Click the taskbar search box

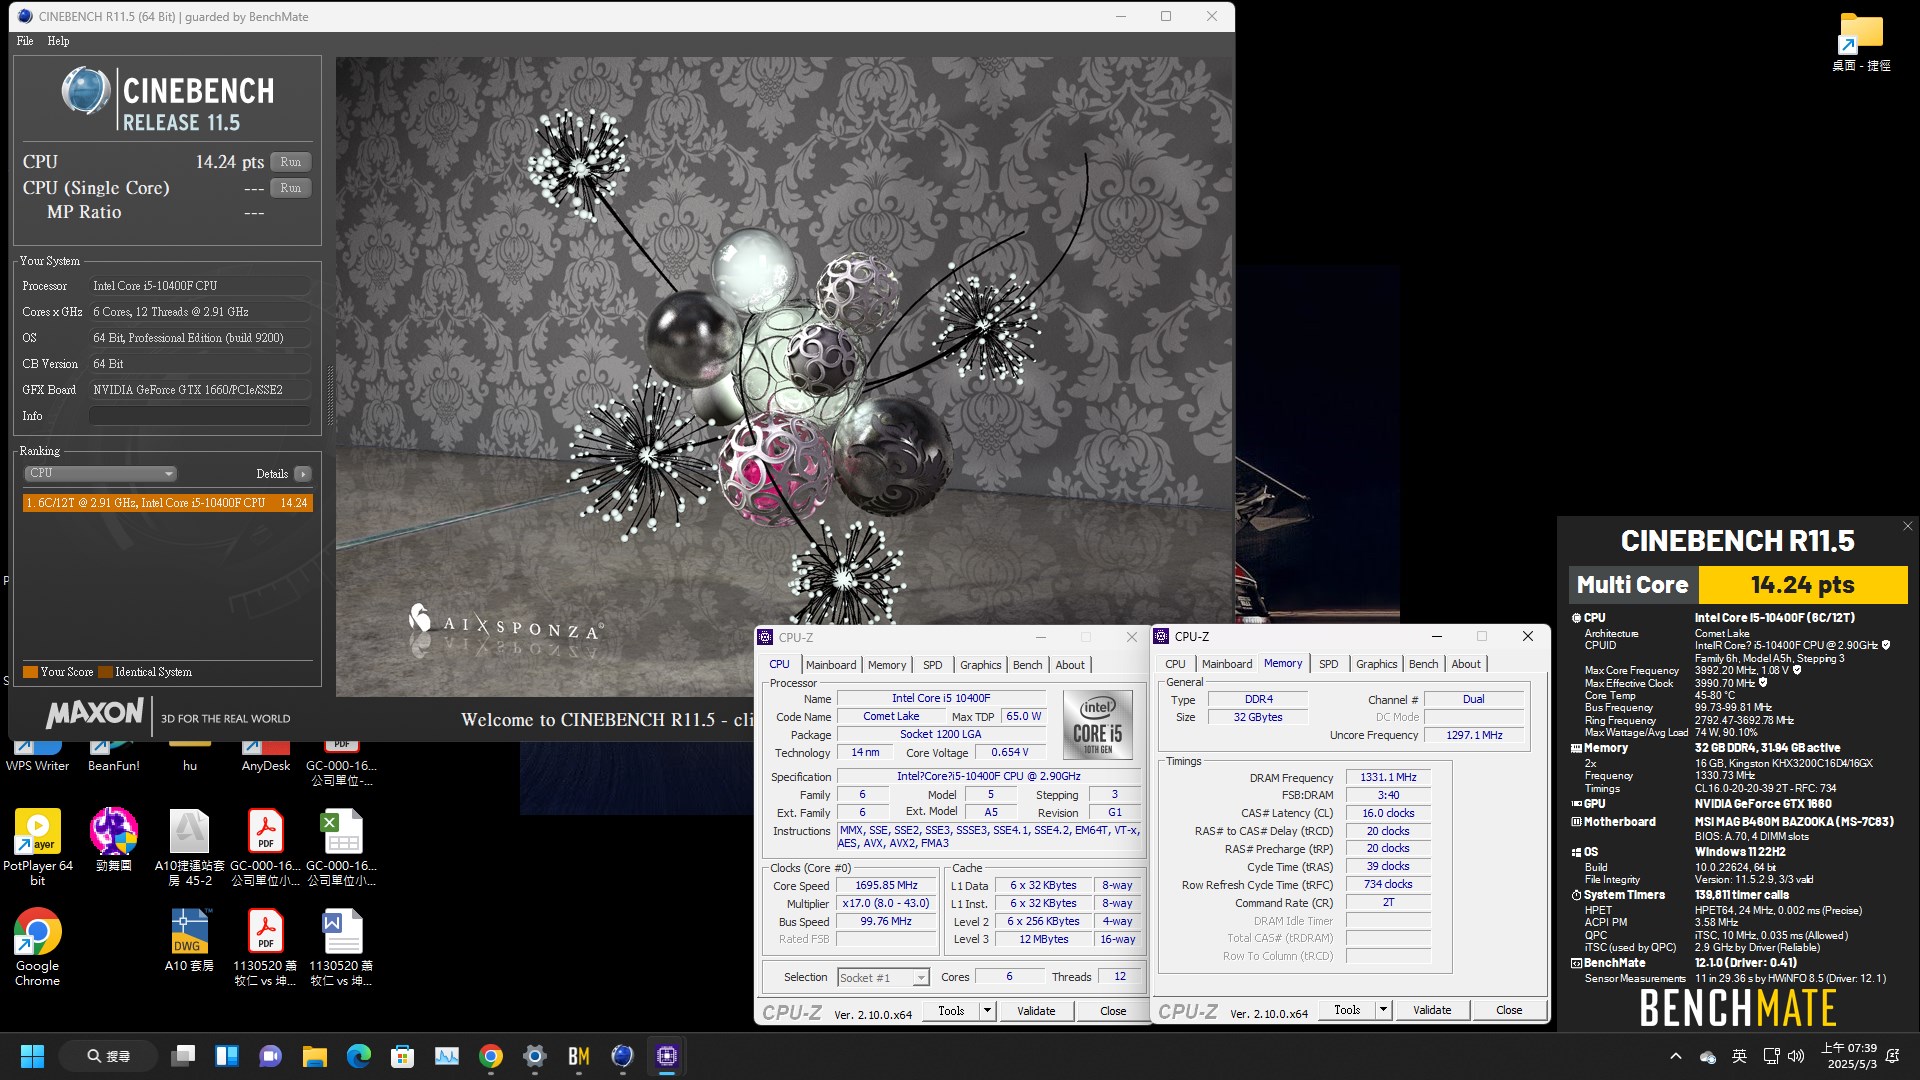(x=108, y=1056)
